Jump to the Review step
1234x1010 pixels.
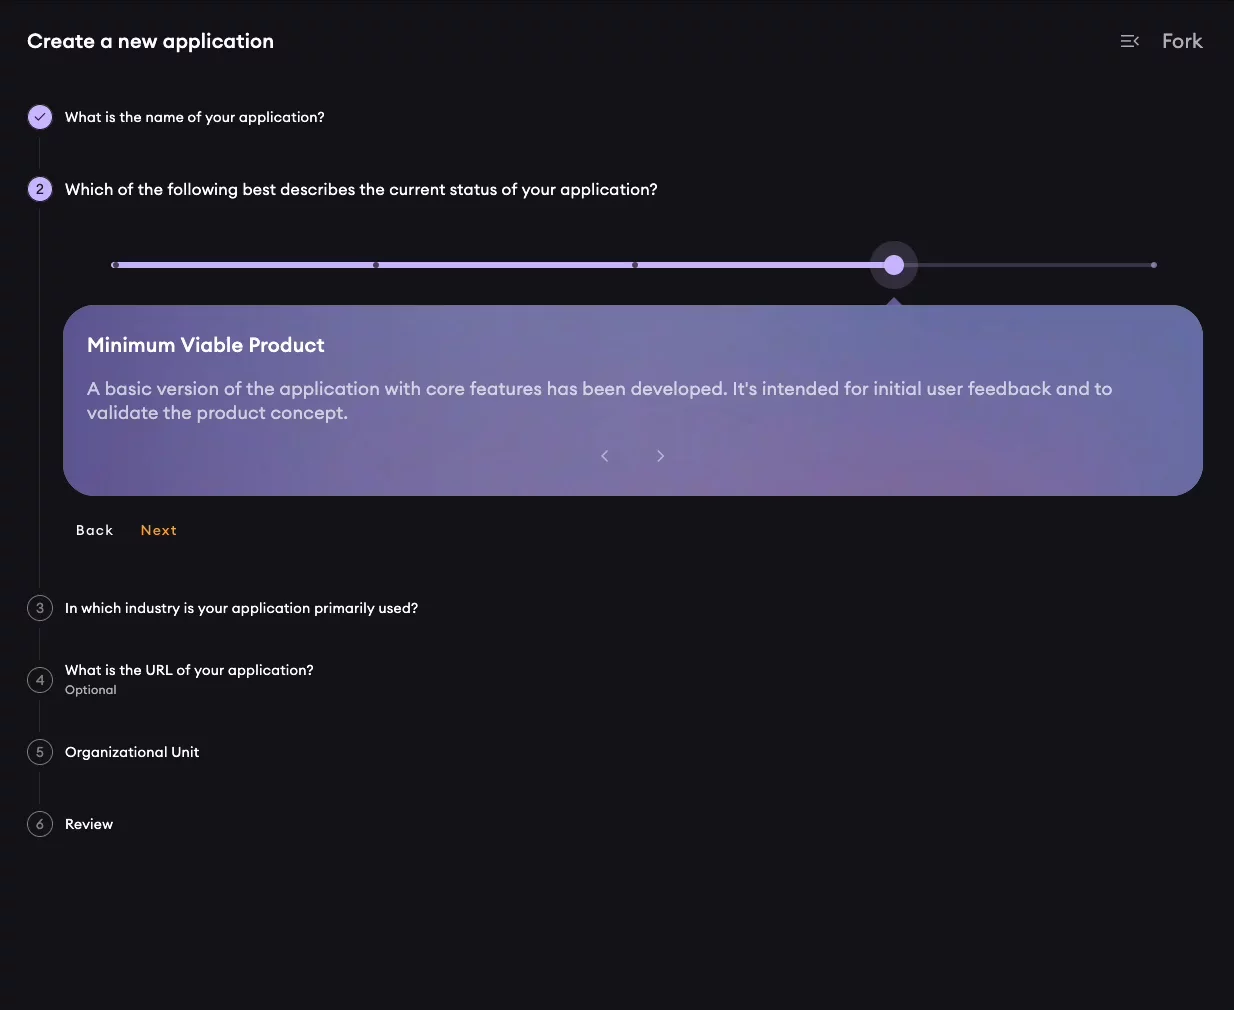click(89, 824)
